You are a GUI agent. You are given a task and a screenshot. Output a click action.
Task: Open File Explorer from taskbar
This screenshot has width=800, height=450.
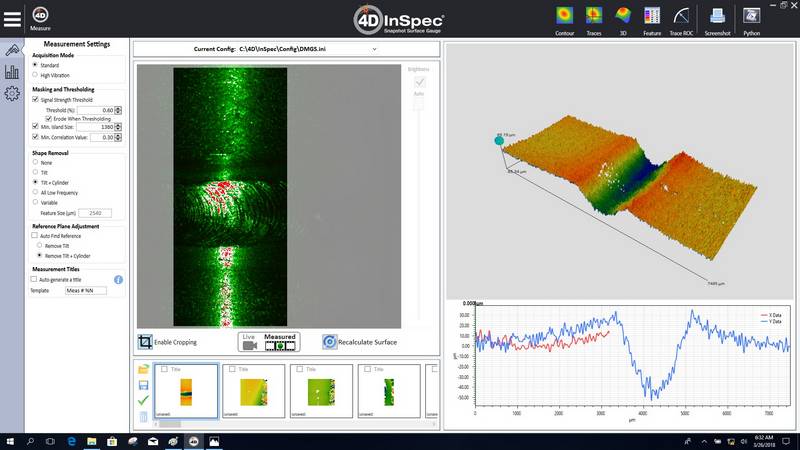click(x=92, y=442)
